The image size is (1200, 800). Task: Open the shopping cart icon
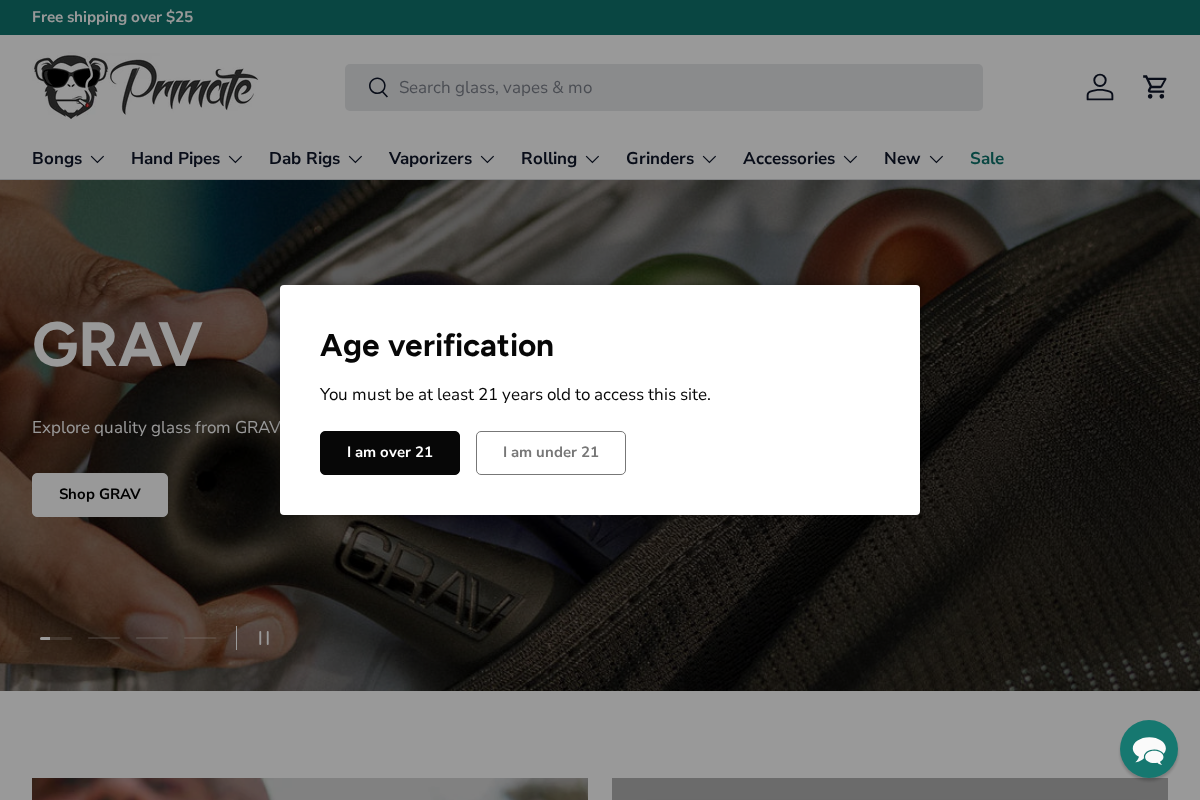click(1155, 87)
